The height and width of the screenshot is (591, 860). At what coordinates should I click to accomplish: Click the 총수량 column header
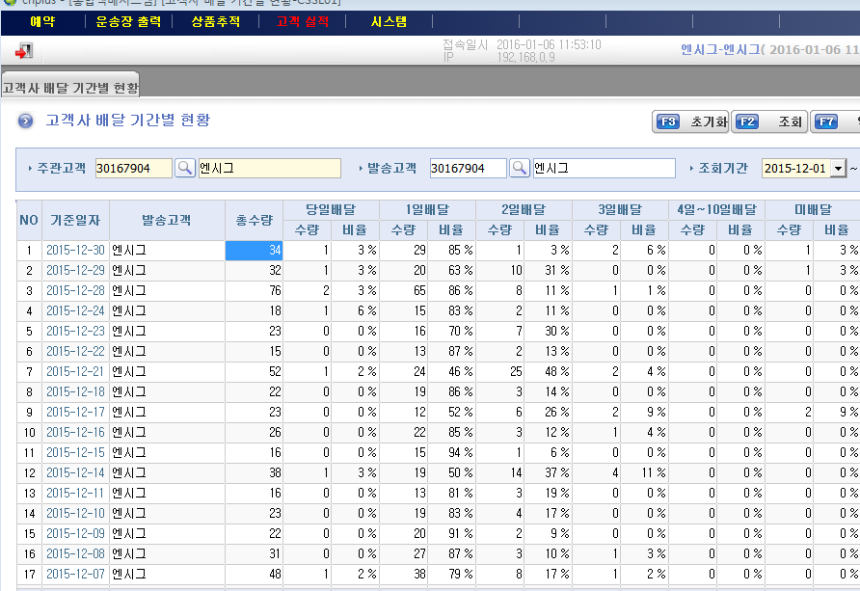(x=254, y=220)
